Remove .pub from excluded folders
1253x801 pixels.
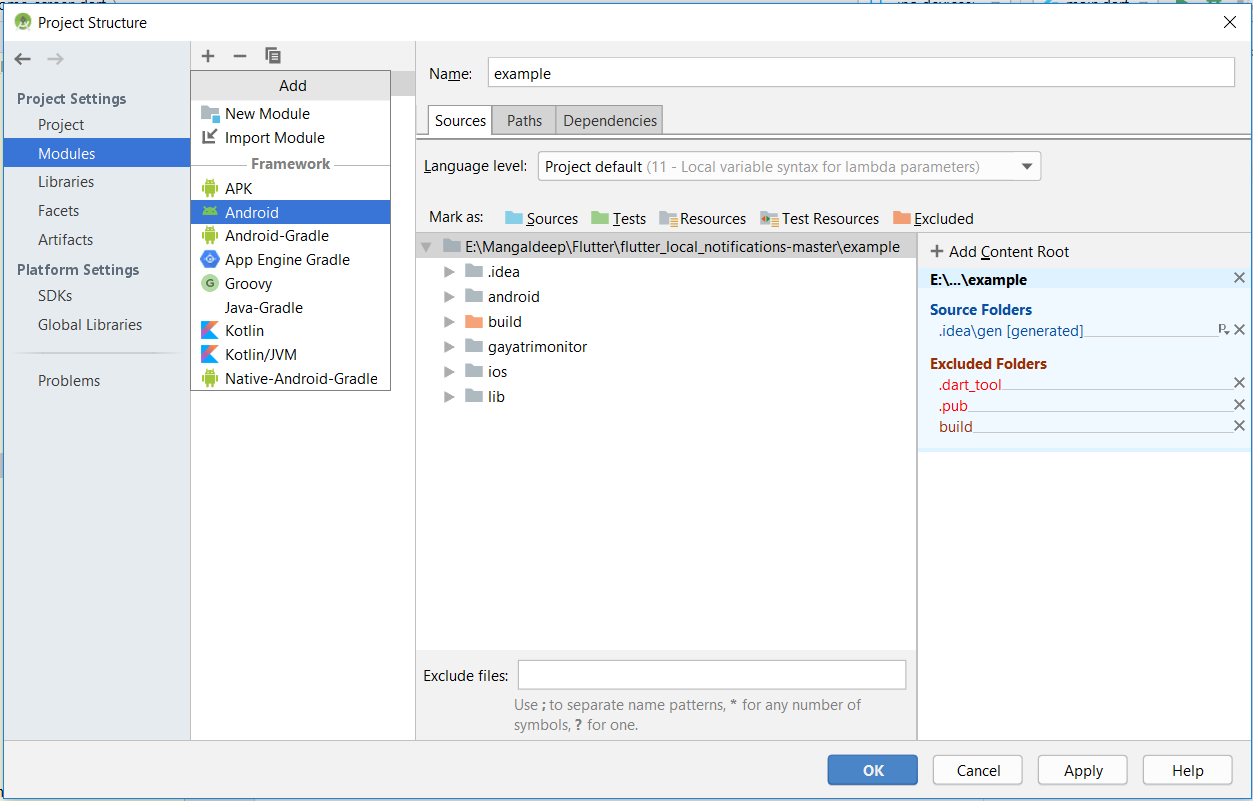[1239, 405]
